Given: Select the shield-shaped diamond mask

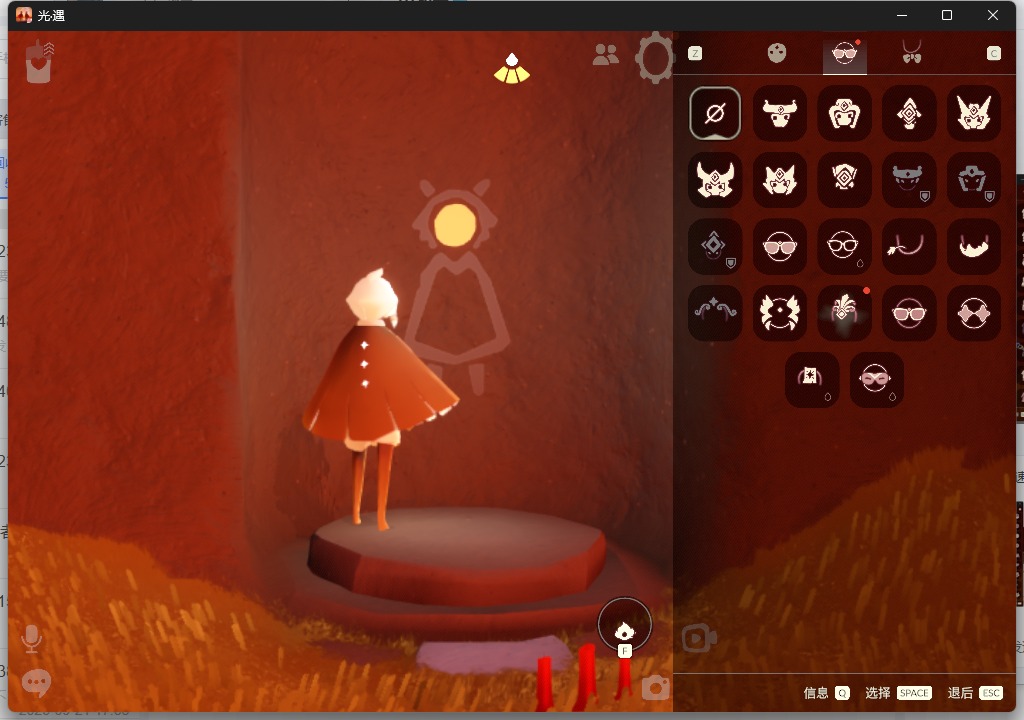Looking at the screenshot, I should point(844,180).
